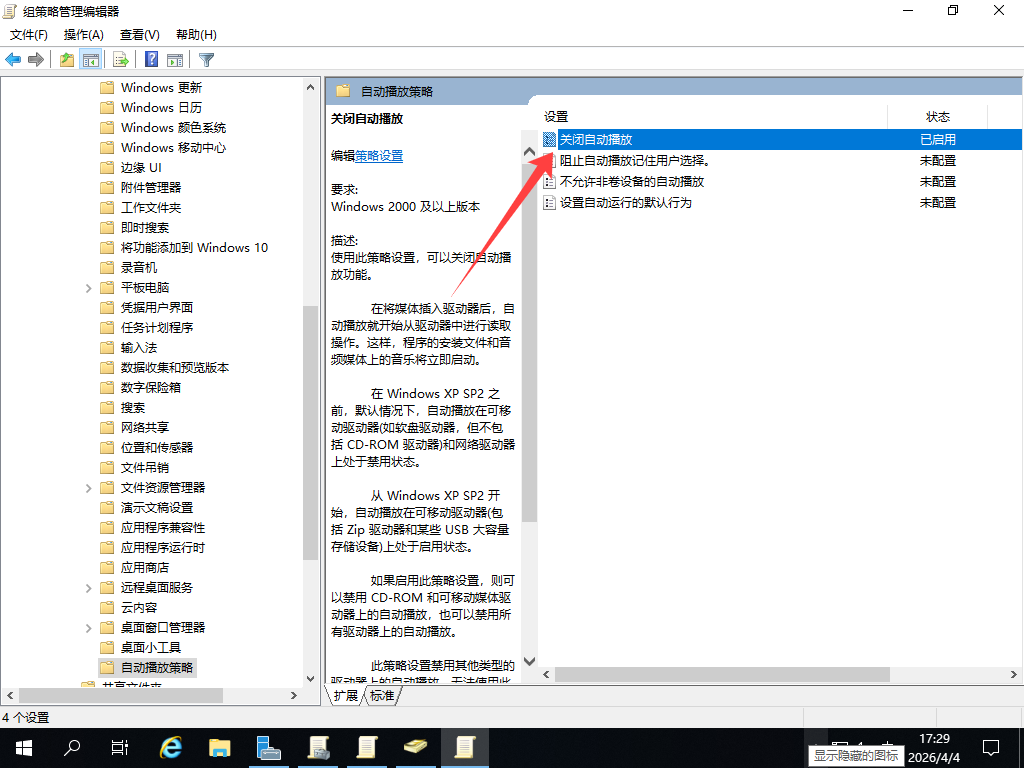Click the Show/Hide Action Pane toolbar icon
Image resolution: width=1024 pixels, height=768 pixels.
[x=175, y=60]
